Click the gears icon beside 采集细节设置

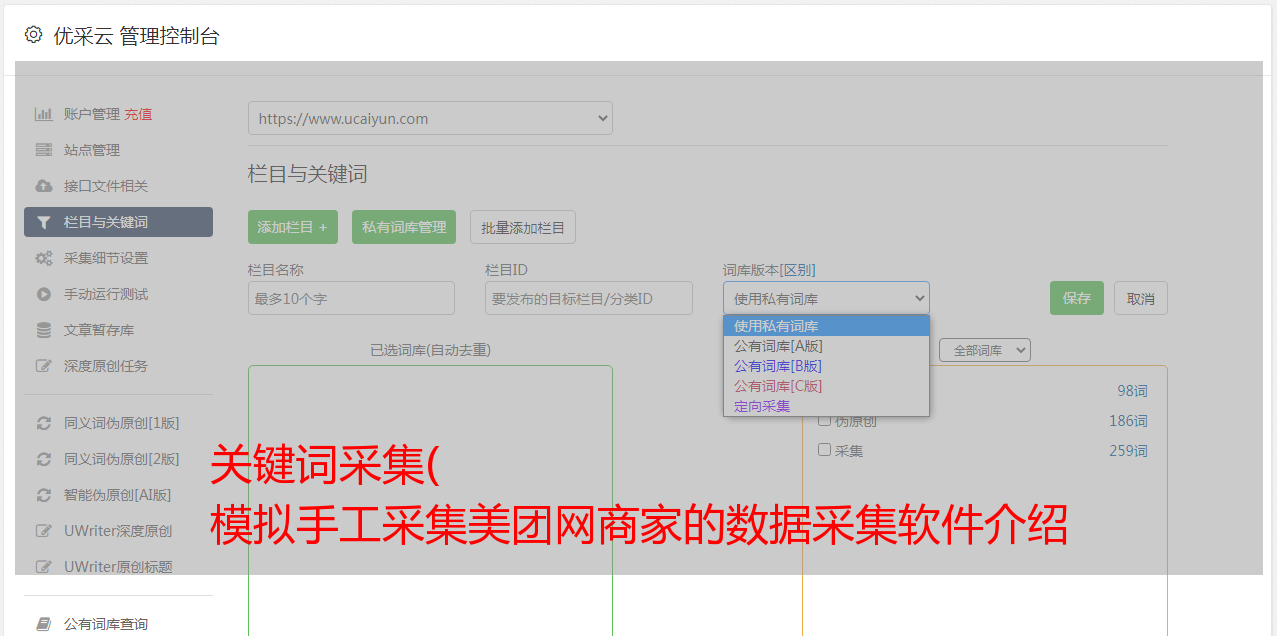[44, 258]
